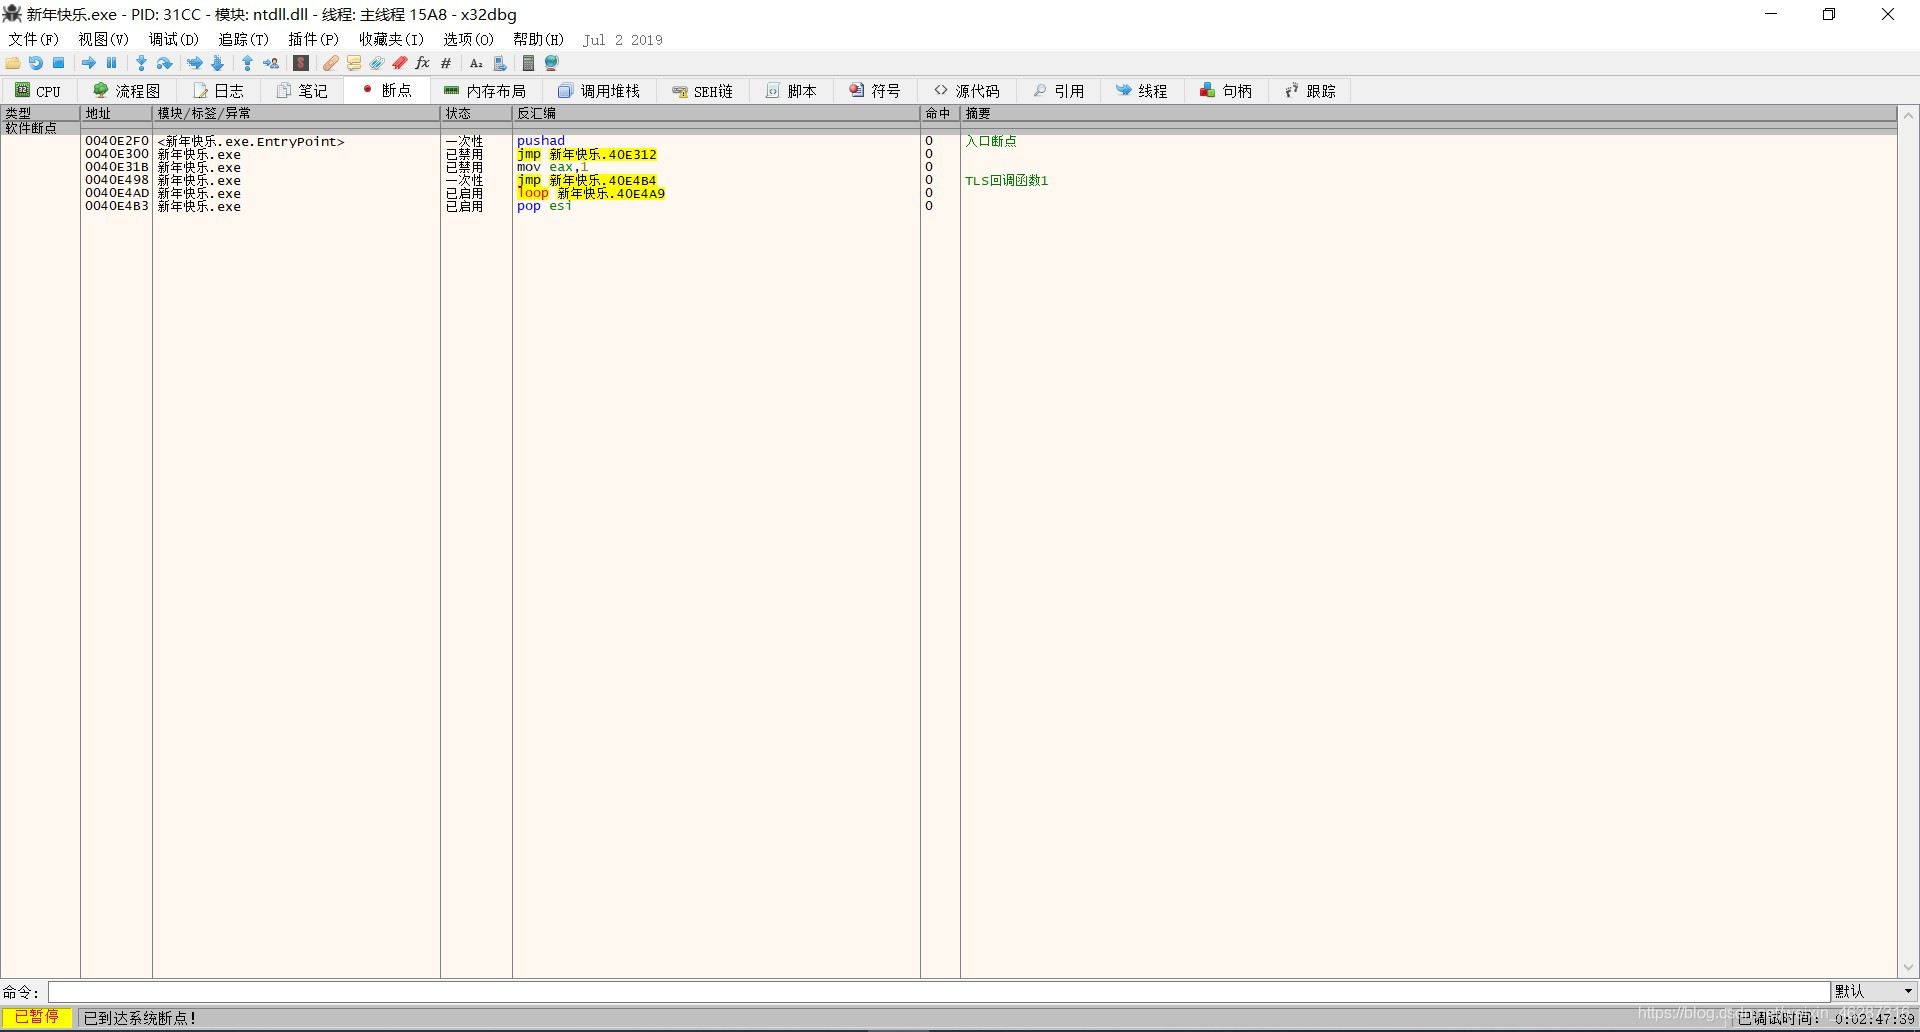
Task: Click the 状态 column header
Action: click(x=476, y=114)
